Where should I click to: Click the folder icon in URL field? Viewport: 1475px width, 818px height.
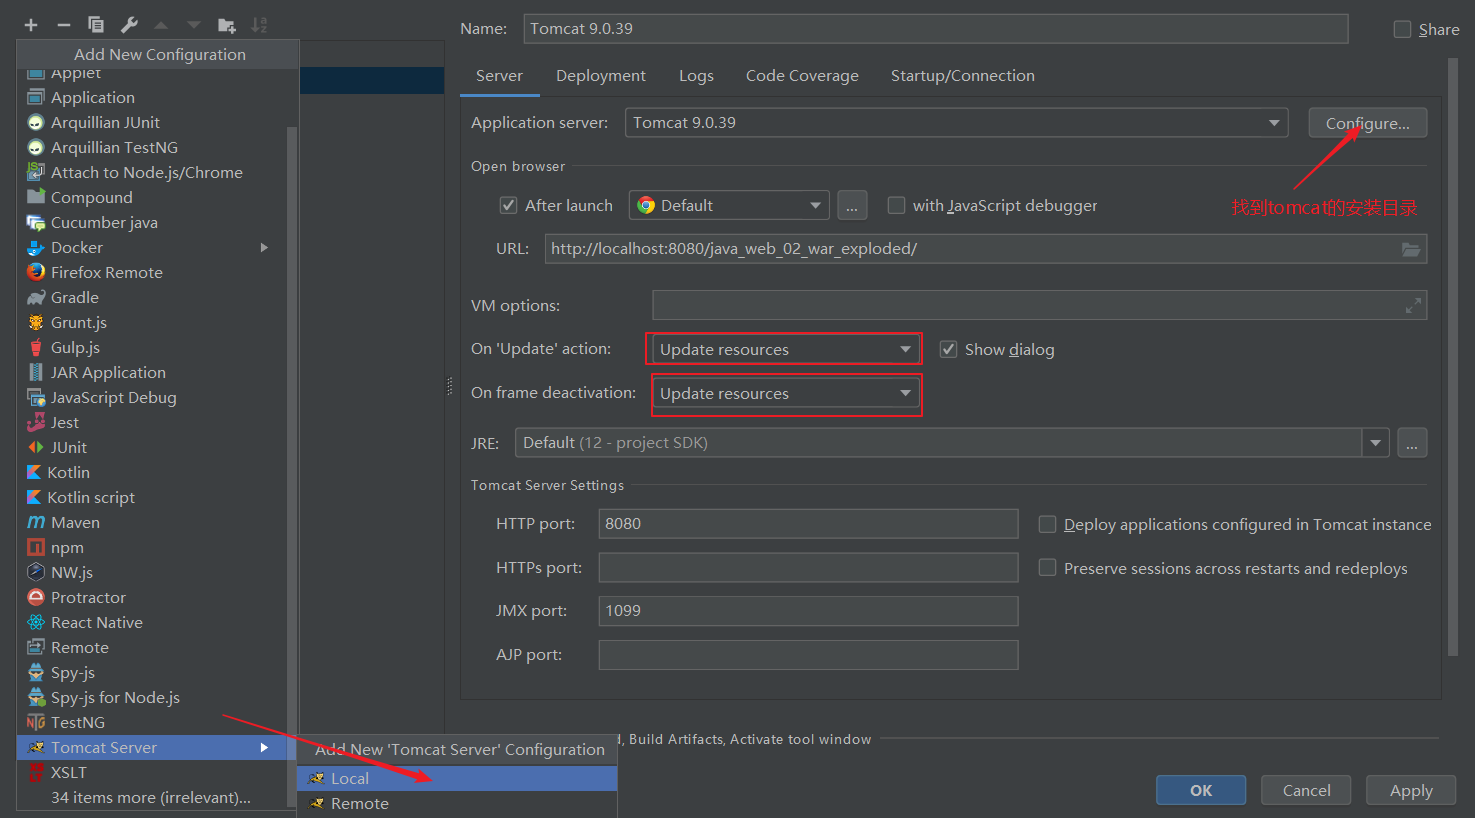tap(1411, 249)
